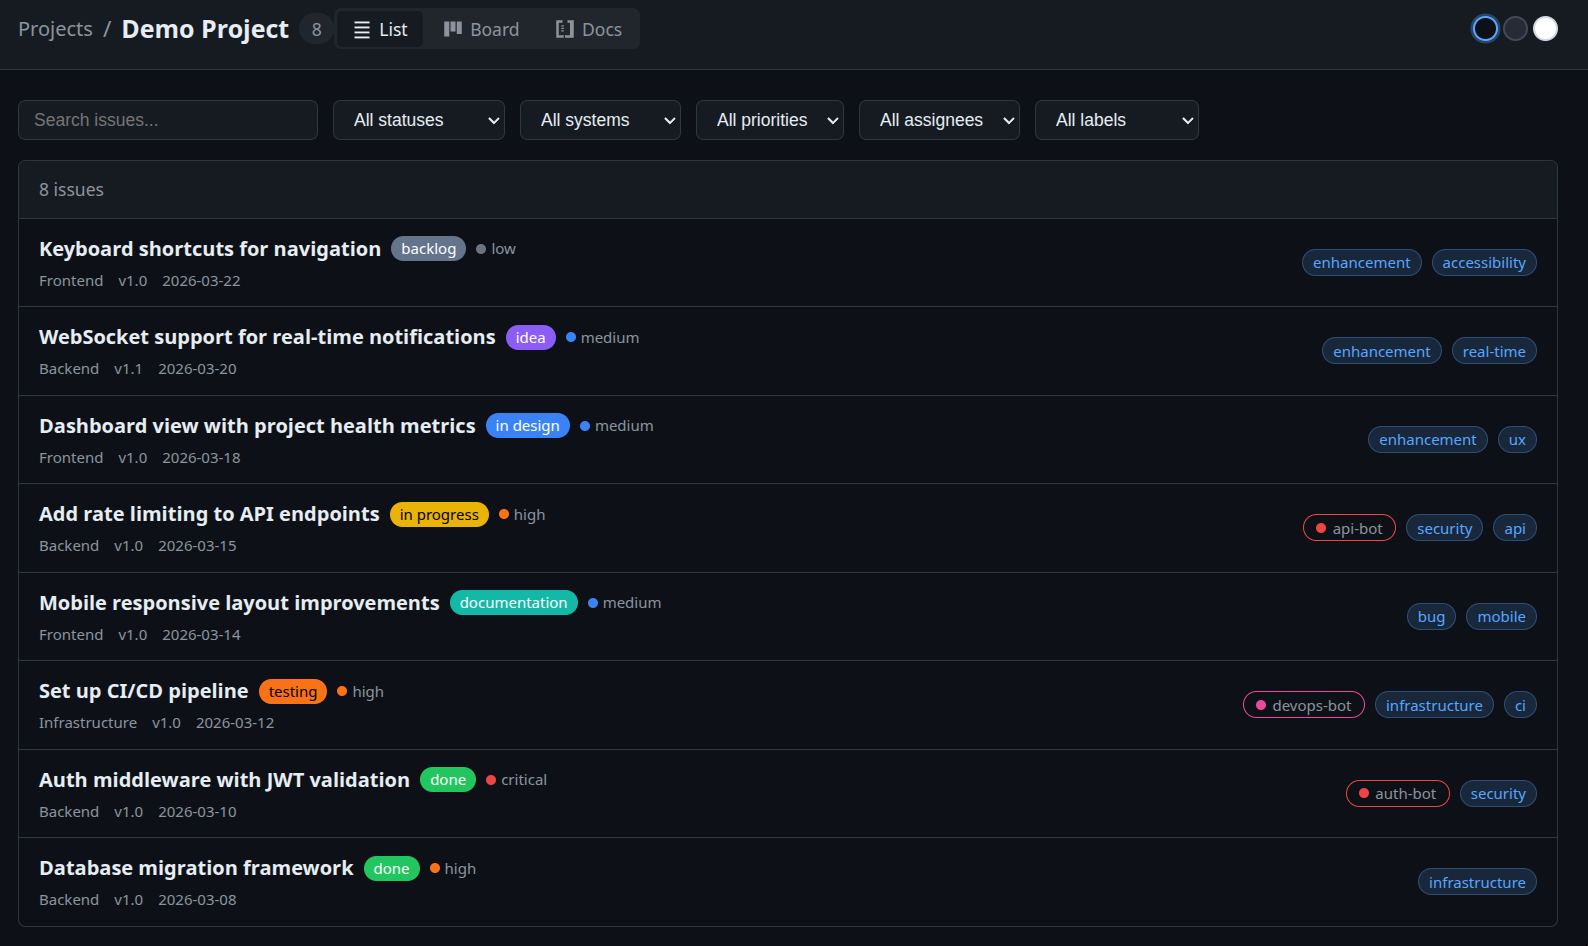The image size is (1588, 946).
Task: Open the Docs tab
Action: 588,29
